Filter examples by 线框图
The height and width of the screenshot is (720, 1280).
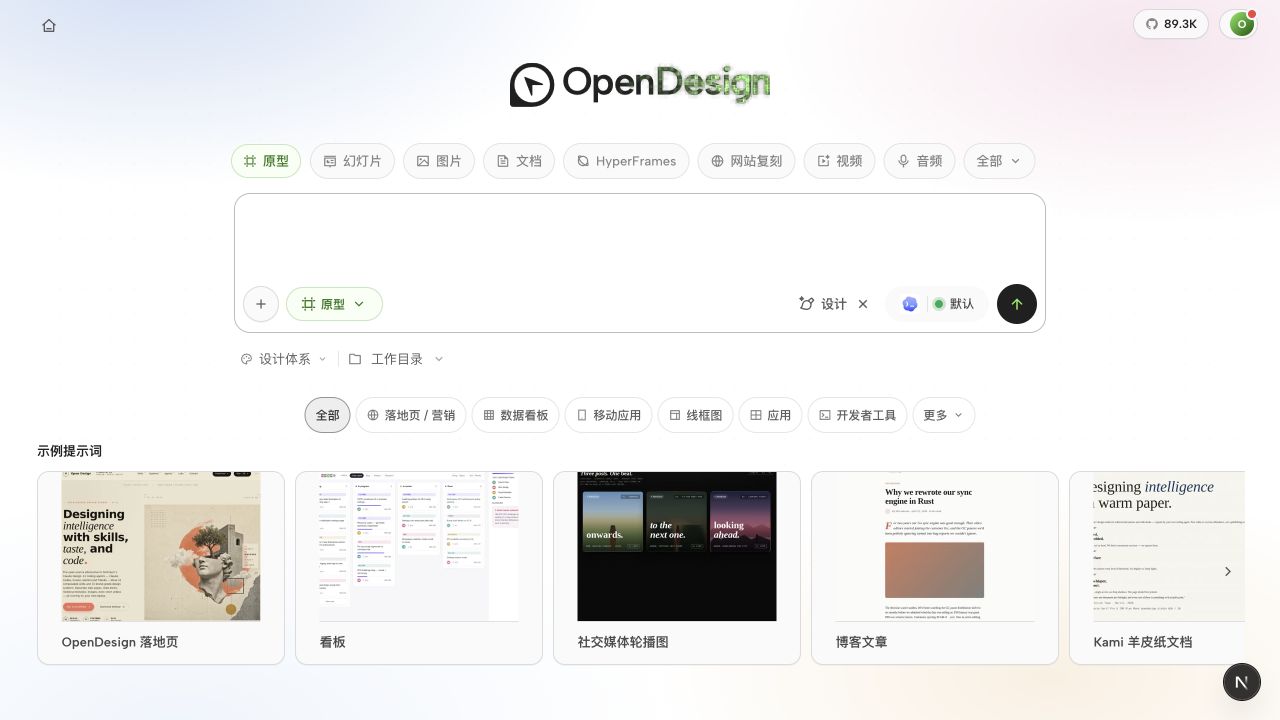pos(695,415)
